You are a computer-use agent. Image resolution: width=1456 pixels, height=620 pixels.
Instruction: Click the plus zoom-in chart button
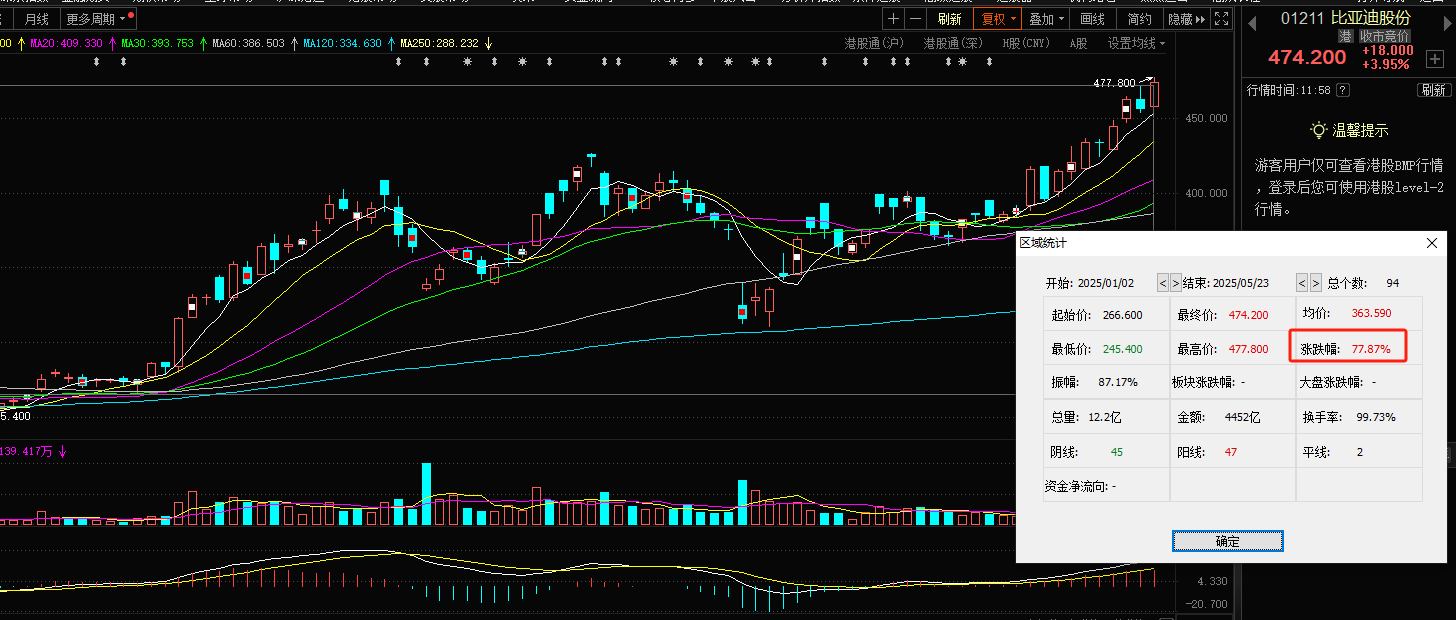pos(893,19)
